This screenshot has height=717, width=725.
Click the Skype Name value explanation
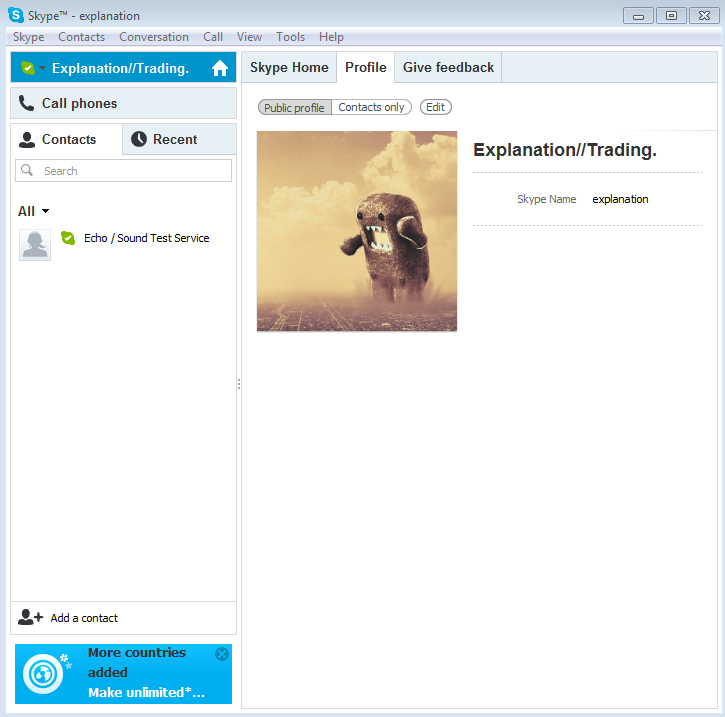621,199
